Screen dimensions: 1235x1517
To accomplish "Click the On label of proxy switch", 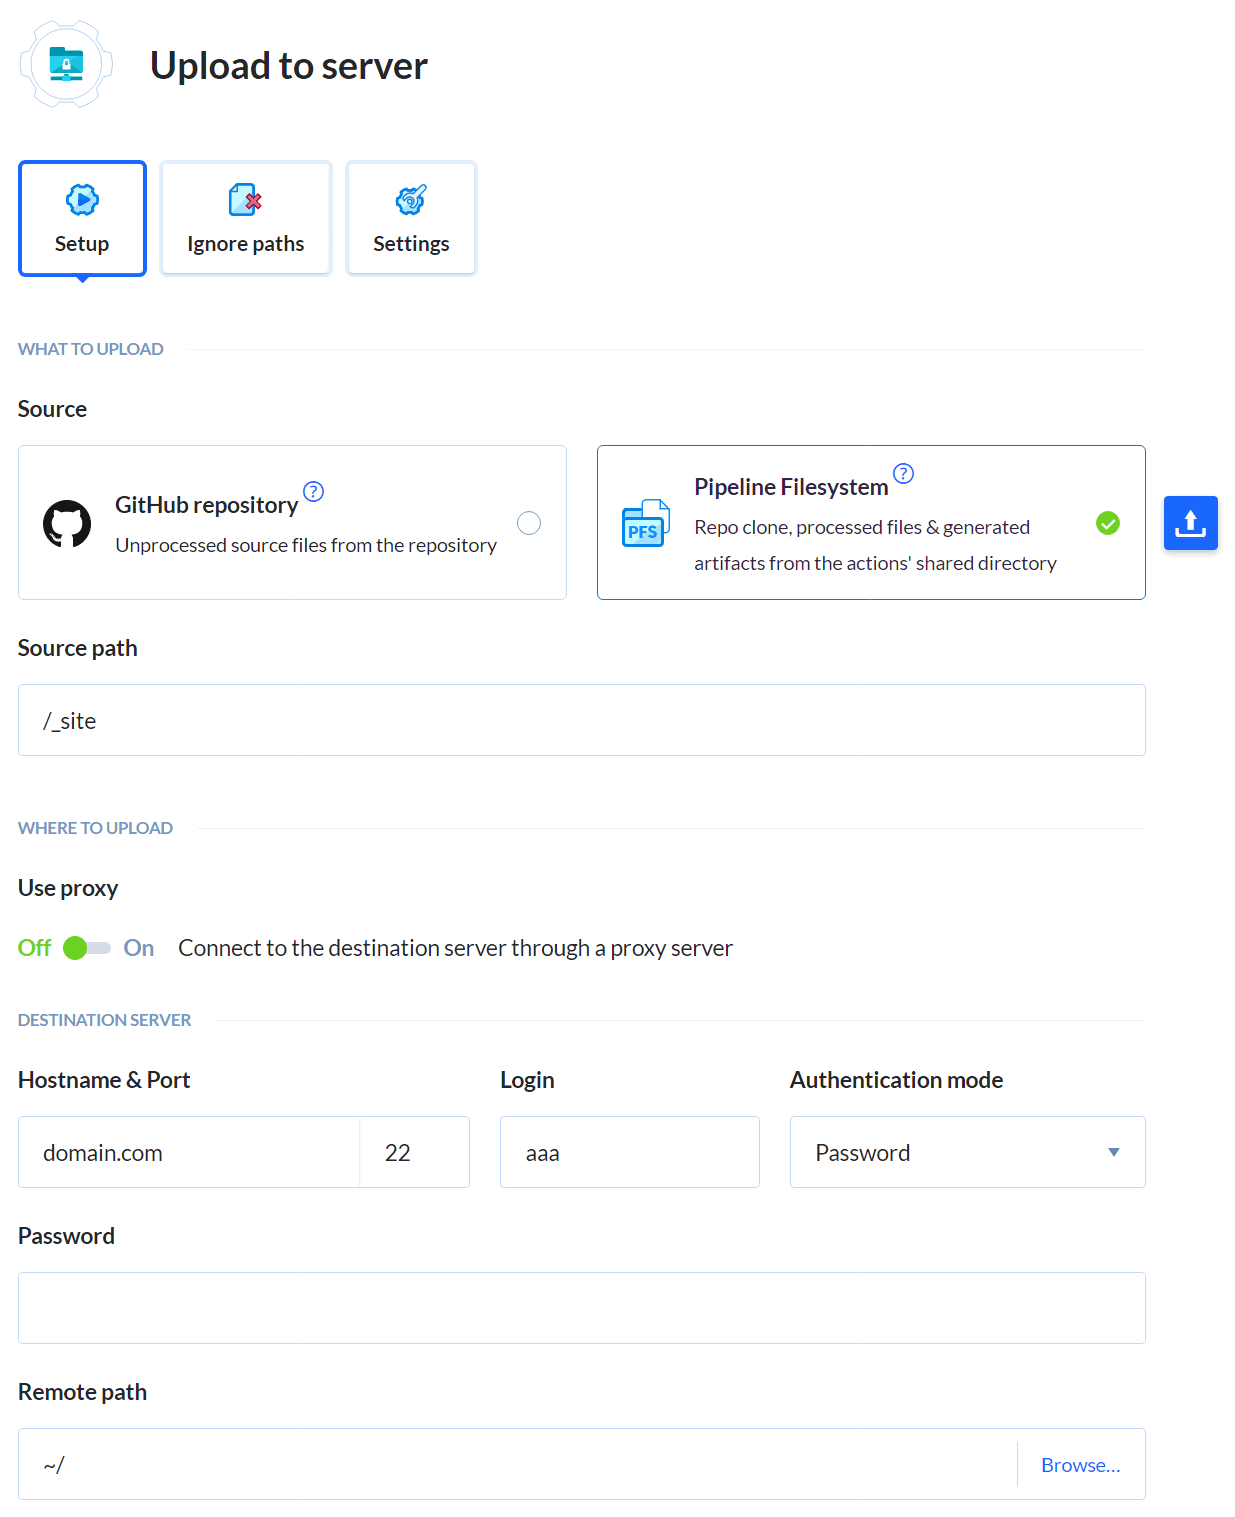I will tap(139, 948).
